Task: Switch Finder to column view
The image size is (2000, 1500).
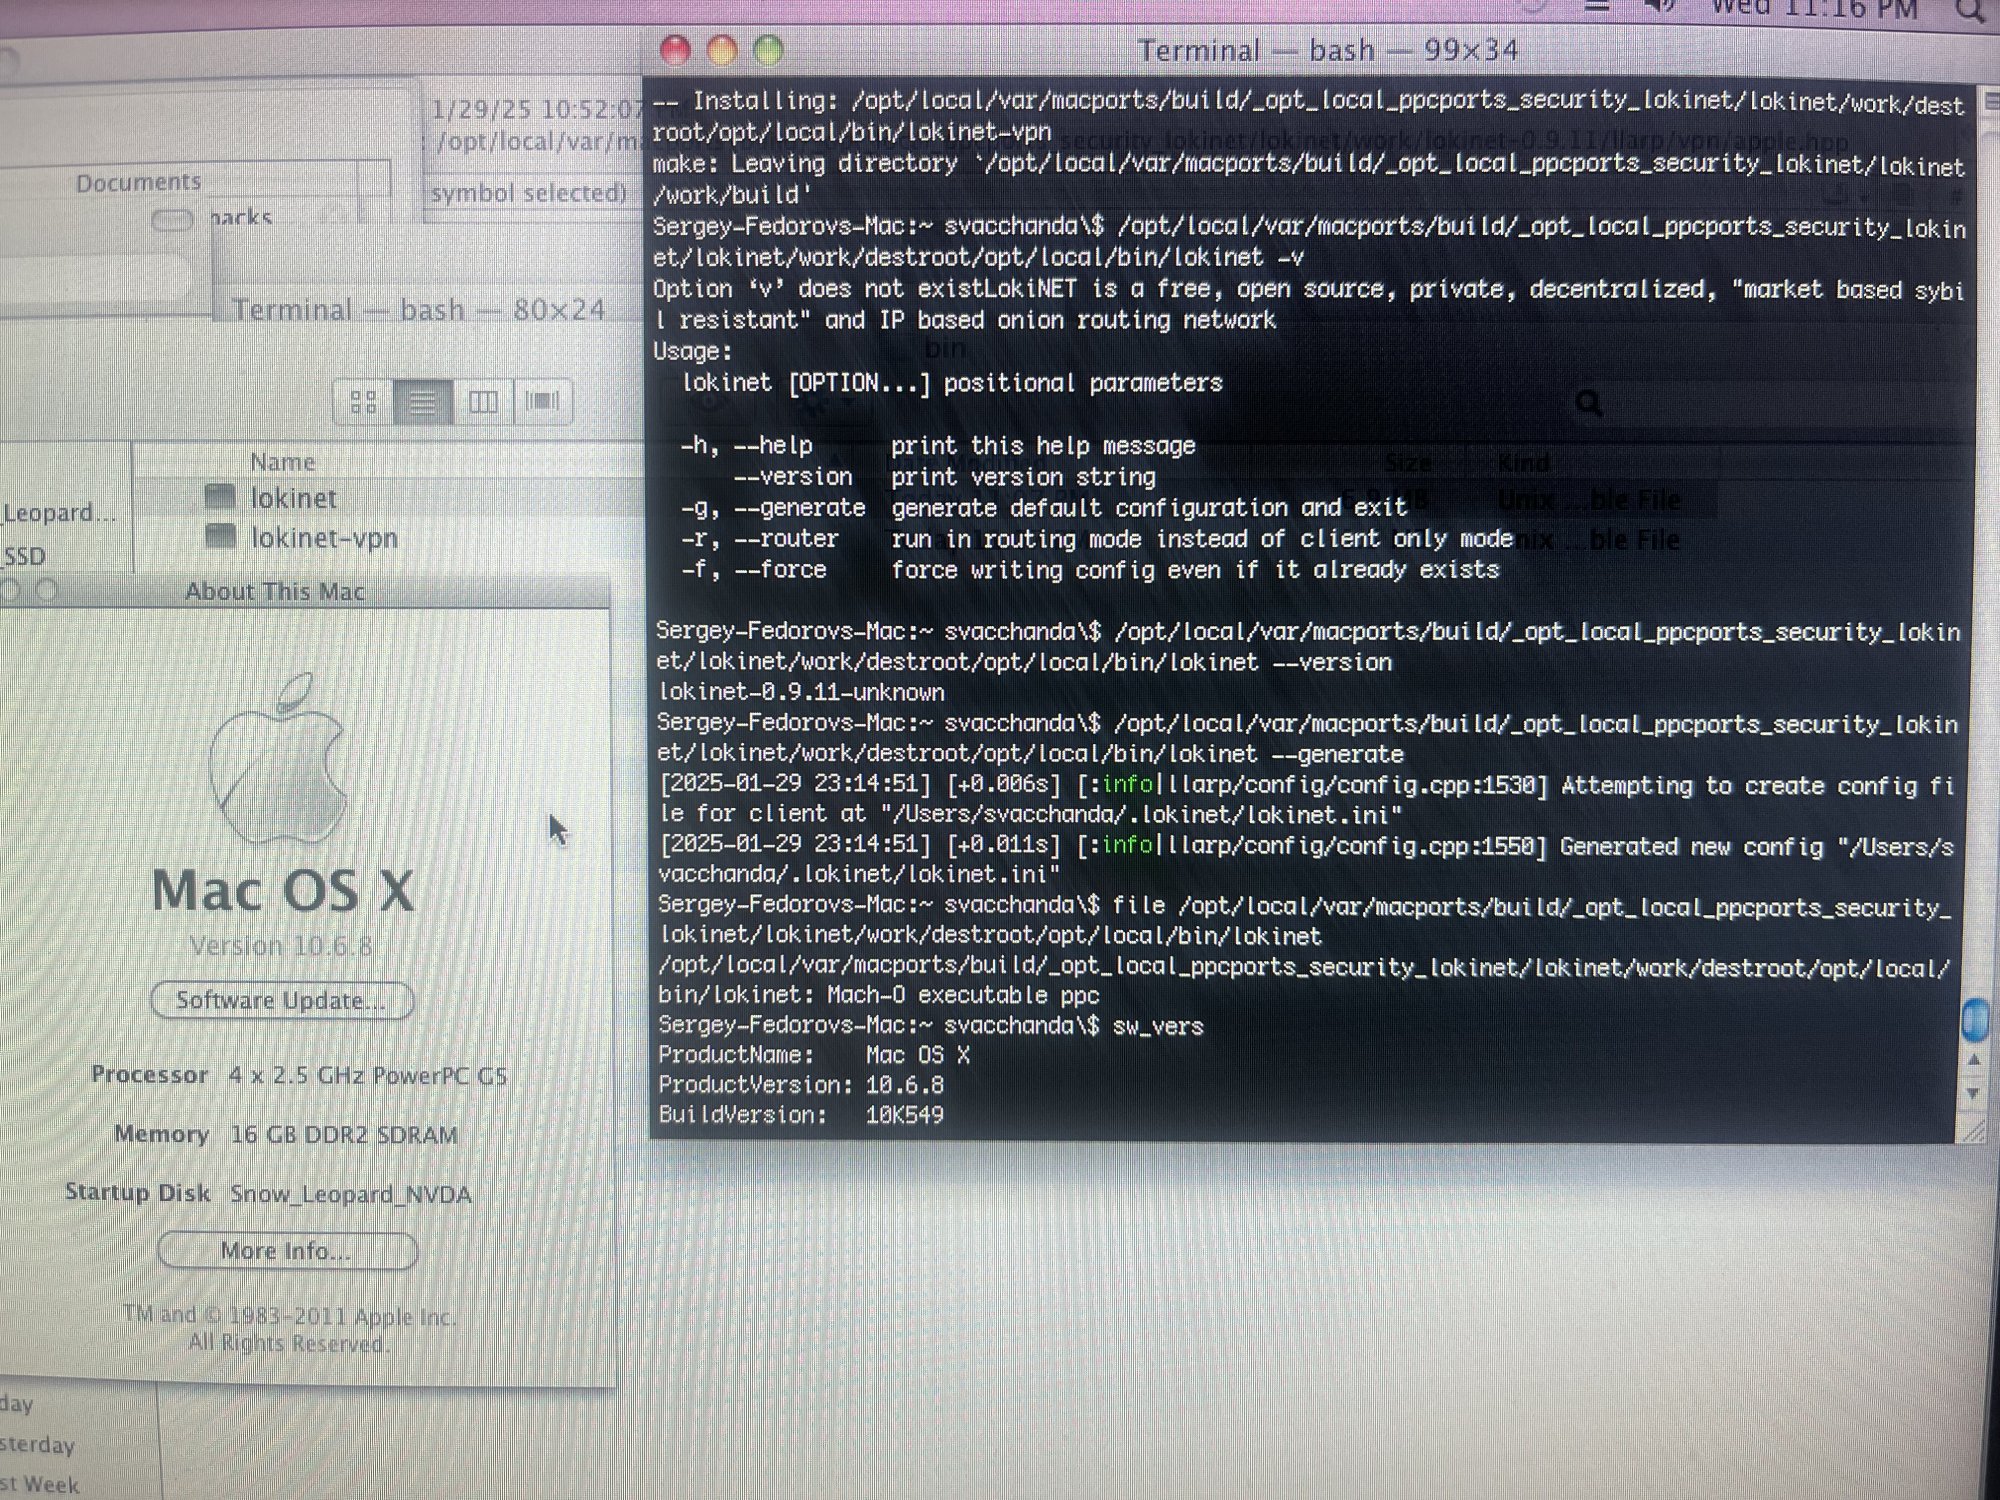Action: coord(483,402)
